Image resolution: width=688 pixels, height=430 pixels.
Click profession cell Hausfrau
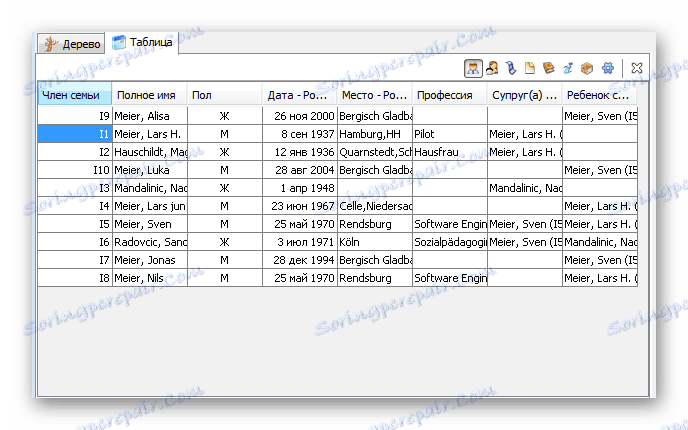tap(450, 152)
